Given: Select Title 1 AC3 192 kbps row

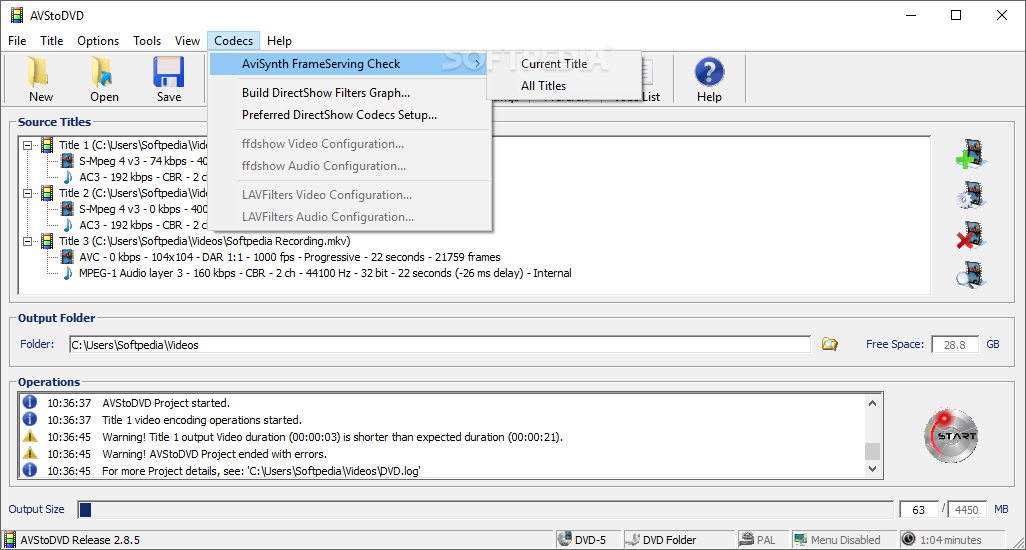Looking at the screenshot, I should point(143,177).
